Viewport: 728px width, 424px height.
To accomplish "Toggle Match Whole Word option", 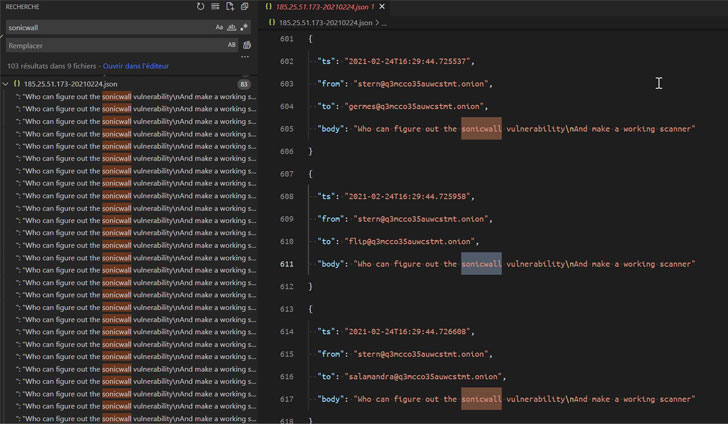I will pyautogui.click(x=232, y=27).
